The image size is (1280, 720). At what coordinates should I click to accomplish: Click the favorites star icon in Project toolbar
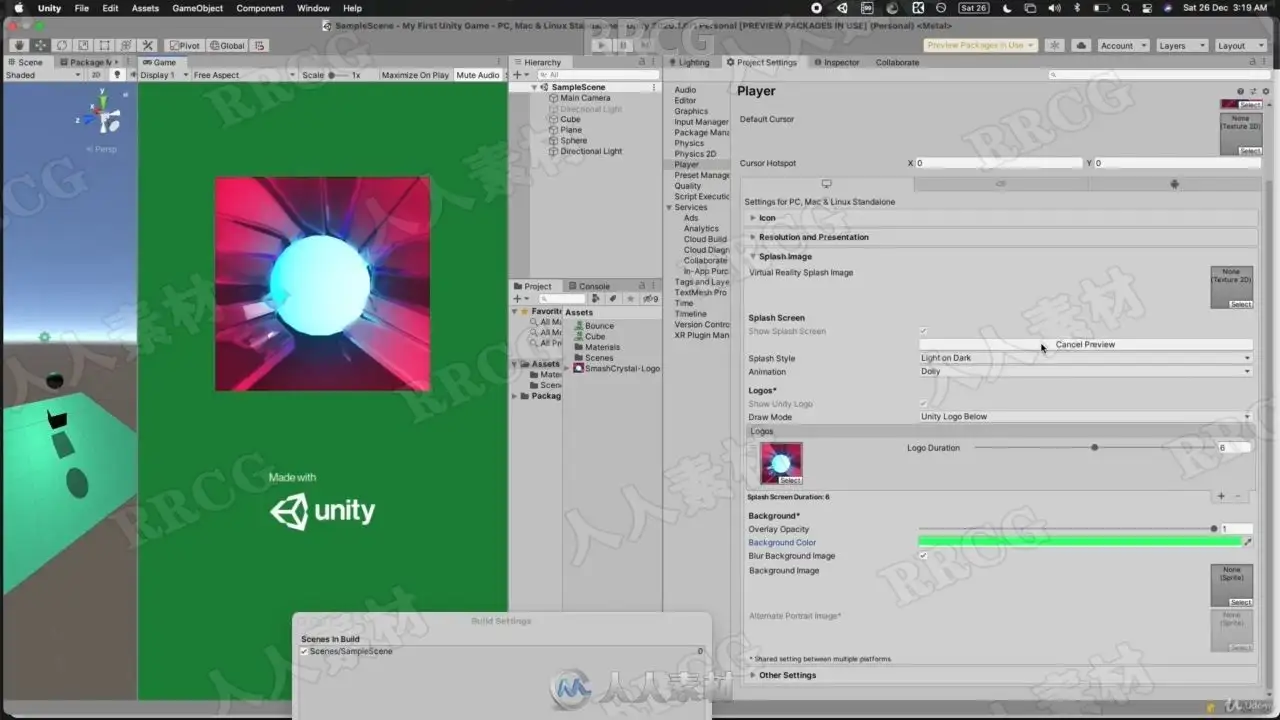[x=630, y=298]
